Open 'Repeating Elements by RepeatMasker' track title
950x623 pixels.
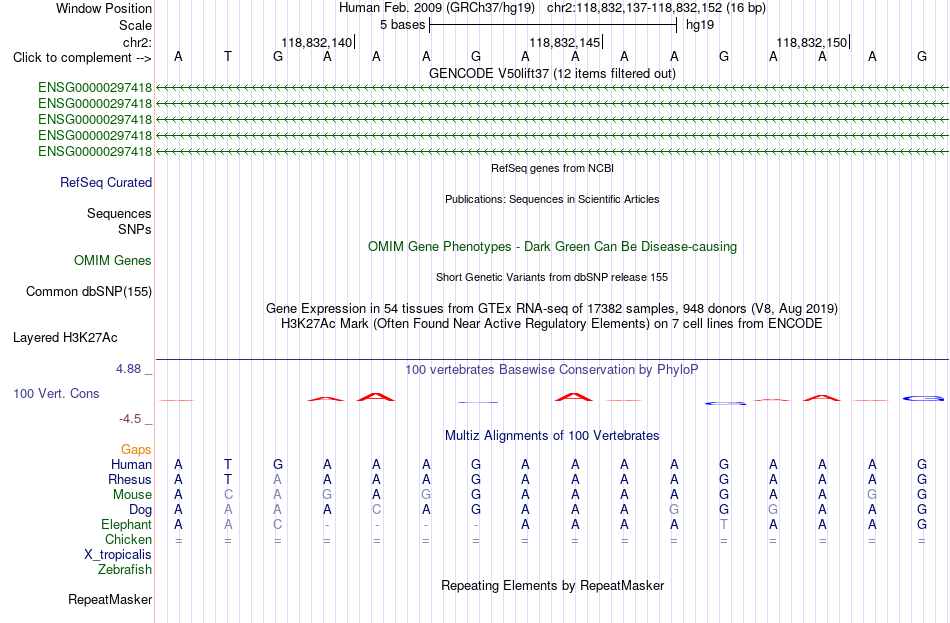552,586
